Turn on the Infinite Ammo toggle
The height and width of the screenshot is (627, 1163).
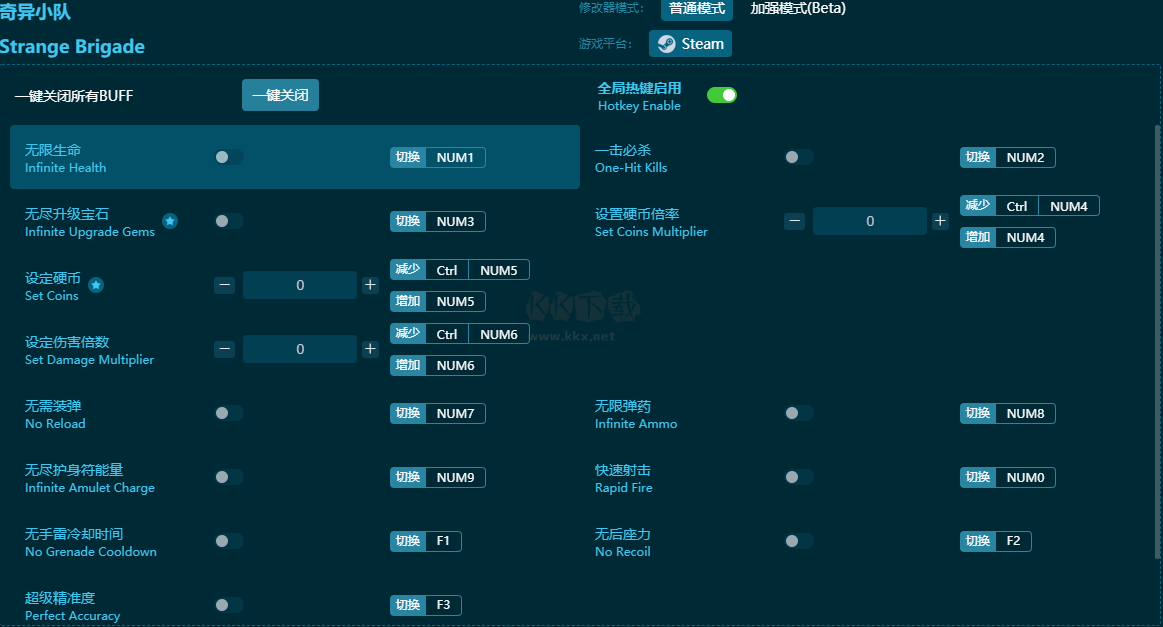click(x=799, y=413)
